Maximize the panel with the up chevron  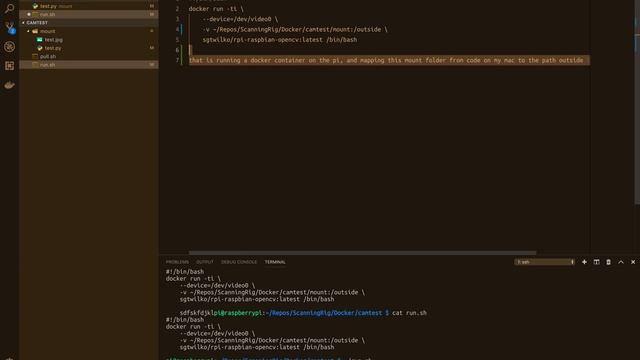point(620,262)
